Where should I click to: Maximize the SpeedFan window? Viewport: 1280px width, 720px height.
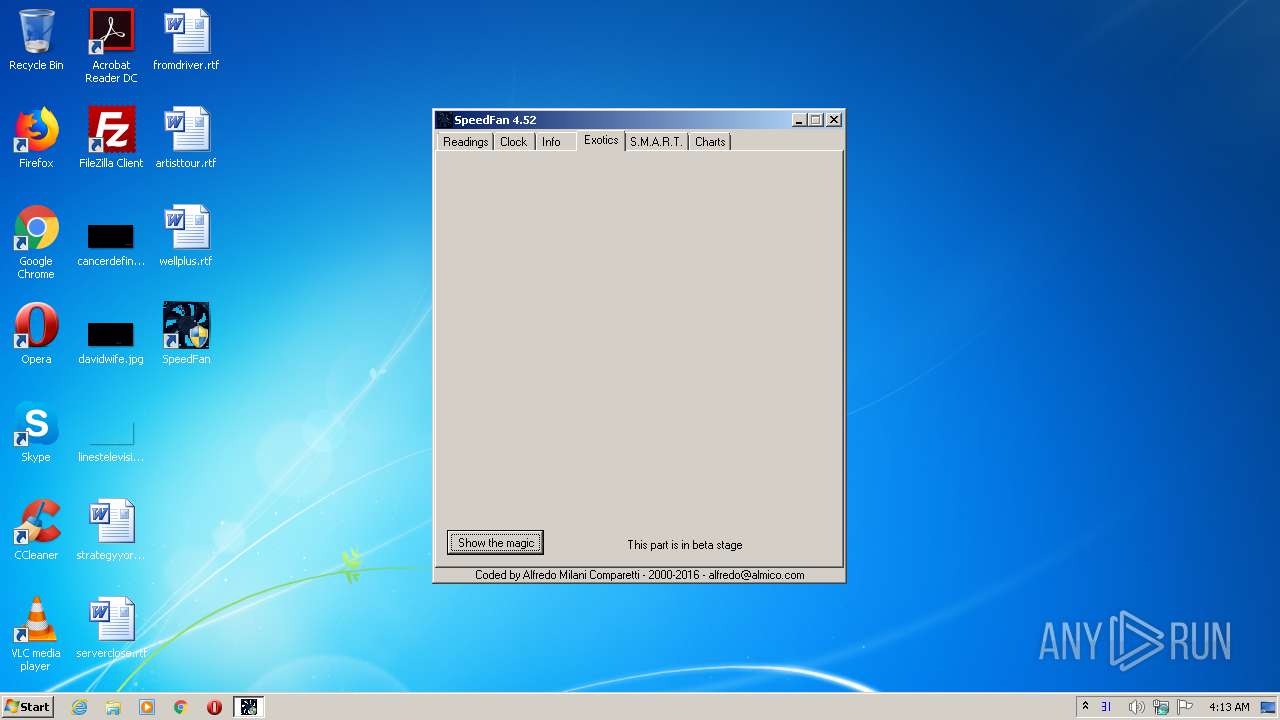816,120
